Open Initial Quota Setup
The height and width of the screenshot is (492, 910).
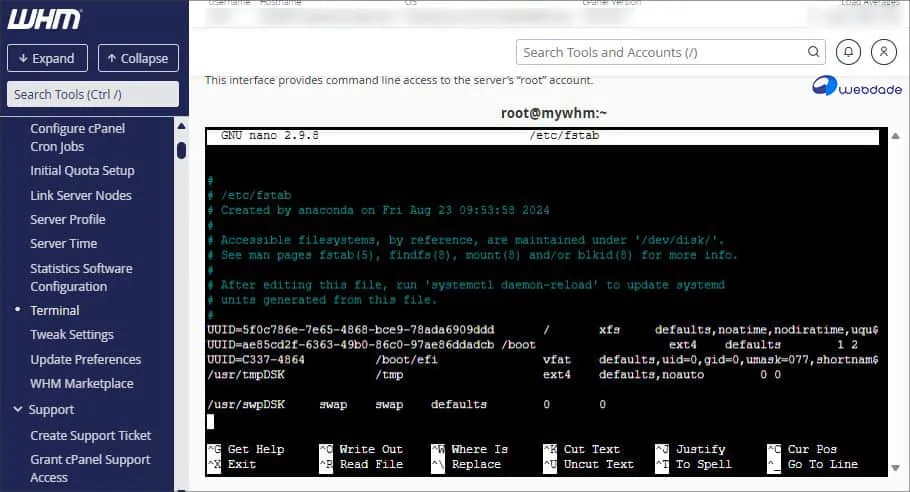click(x=82, y=170)
